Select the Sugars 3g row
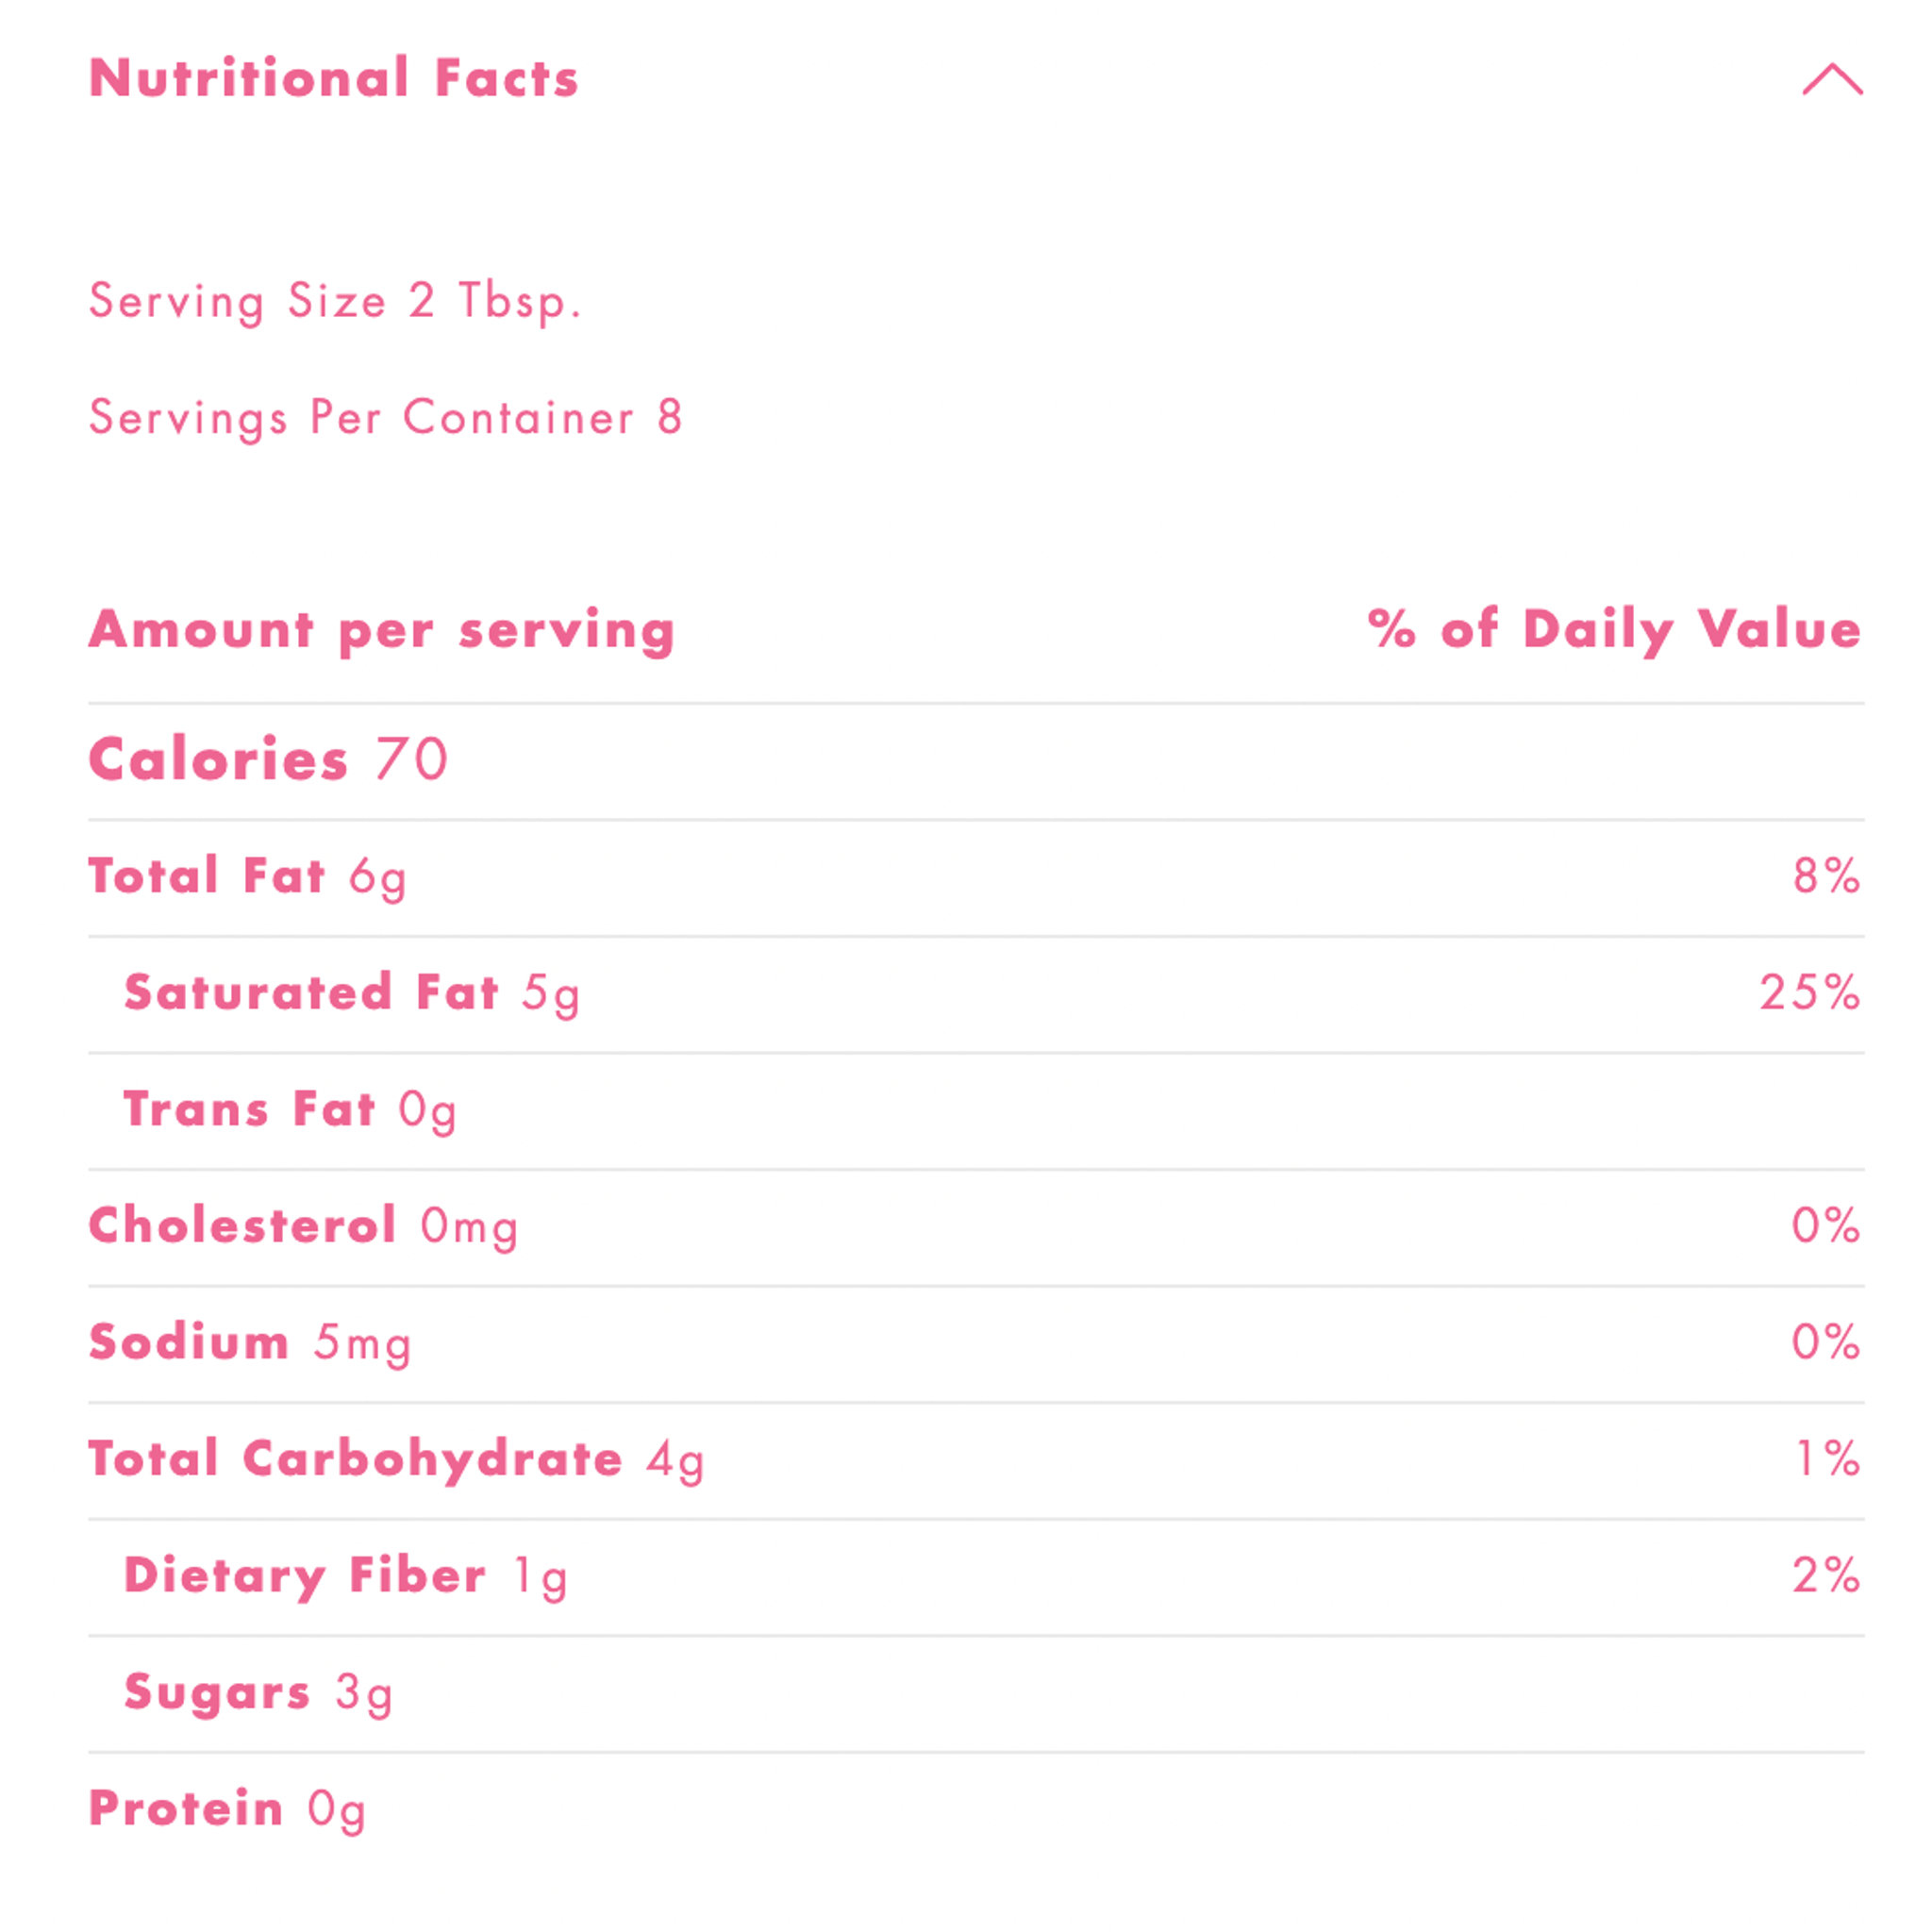 click(258, 1692)
